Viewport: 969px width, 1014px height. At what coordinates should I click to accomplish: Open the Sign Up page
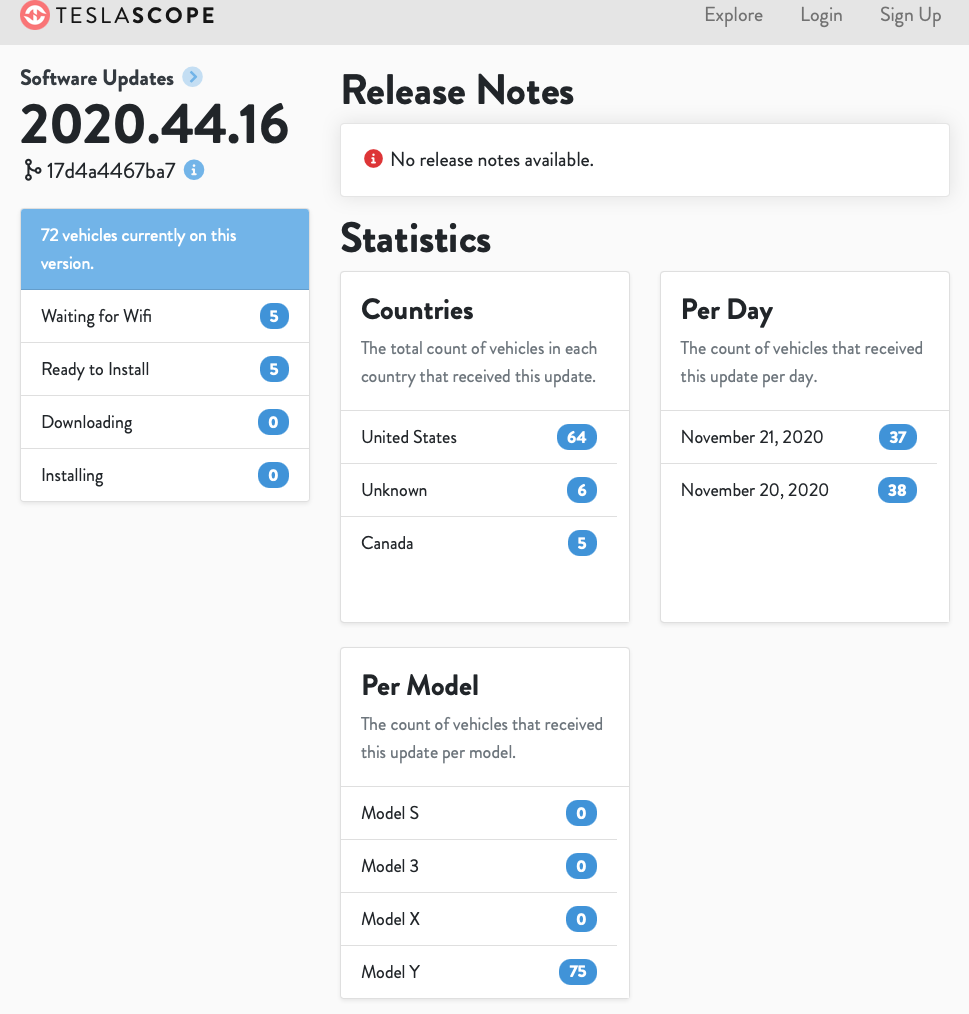(x=910, y=15)
